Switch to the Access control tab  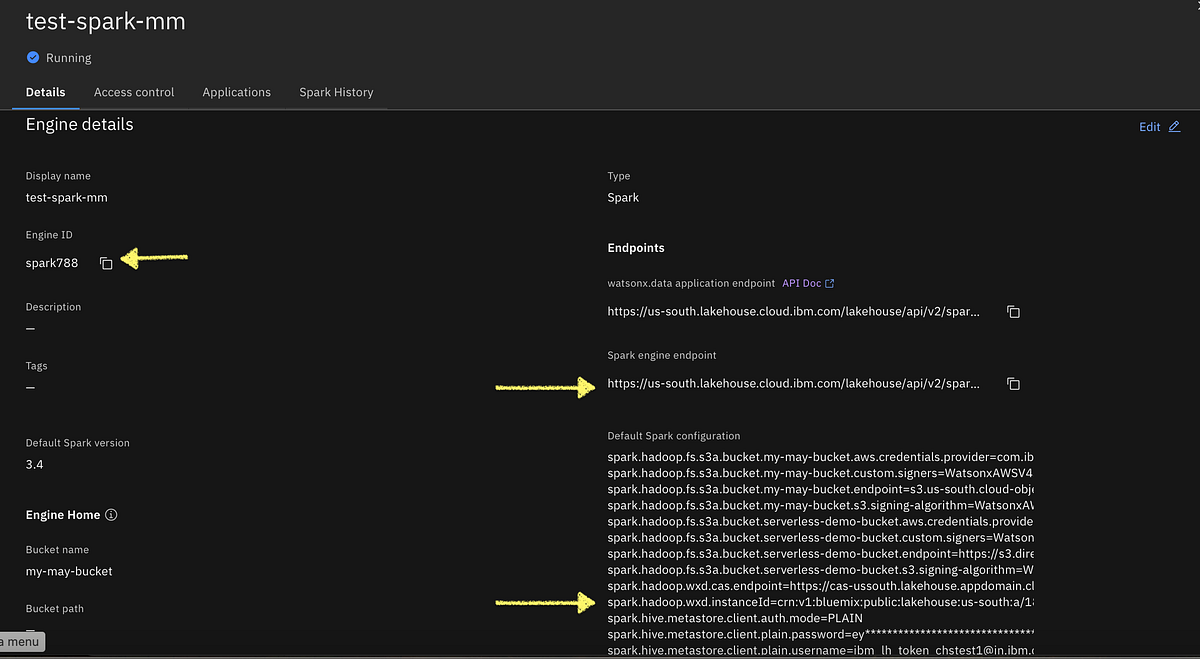pyautogui.click(x=134, y=92)
